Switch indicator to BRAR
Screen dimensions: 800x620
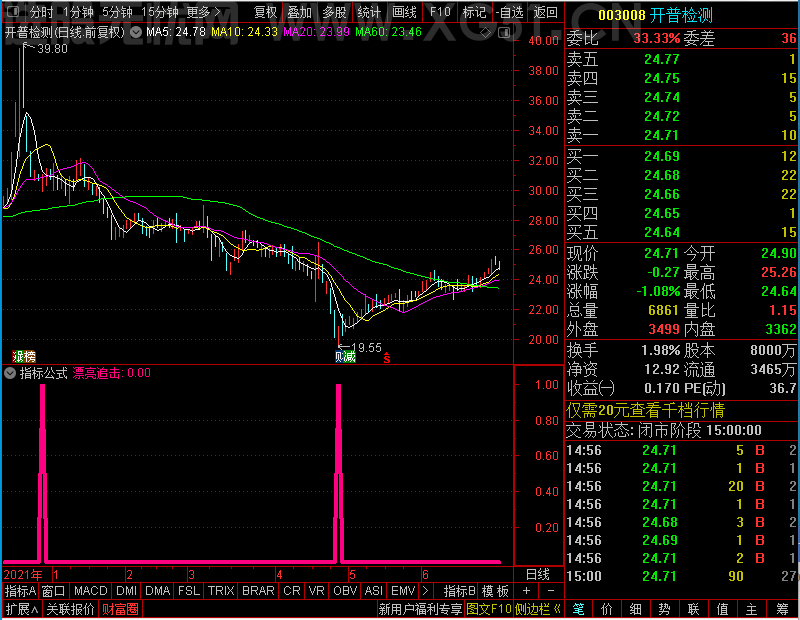258,591
